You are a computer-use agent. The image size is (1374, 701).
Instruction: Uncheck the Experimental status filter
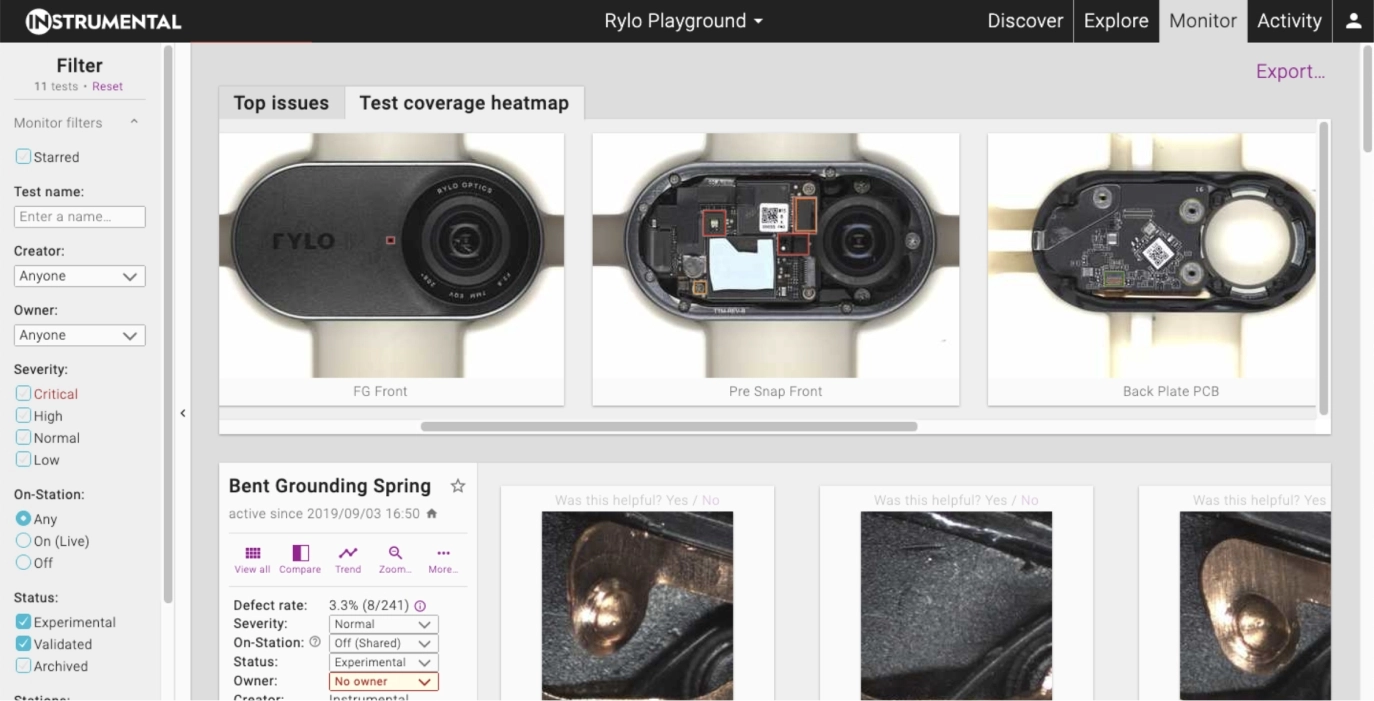pyautogui.click(x=23, y=621)
